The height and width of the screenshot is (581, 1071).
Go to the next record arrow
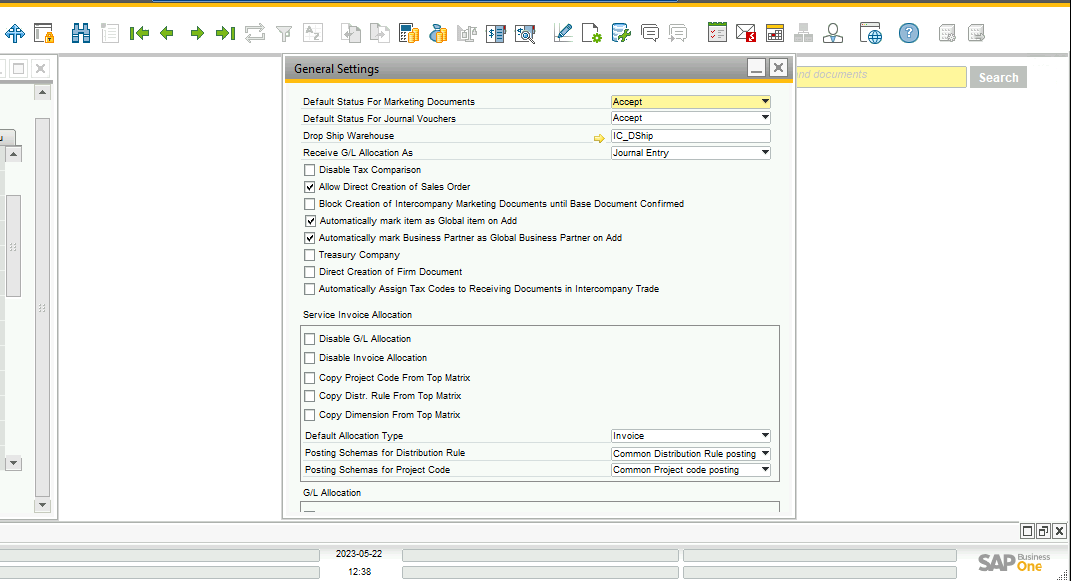tap(197, 33)
